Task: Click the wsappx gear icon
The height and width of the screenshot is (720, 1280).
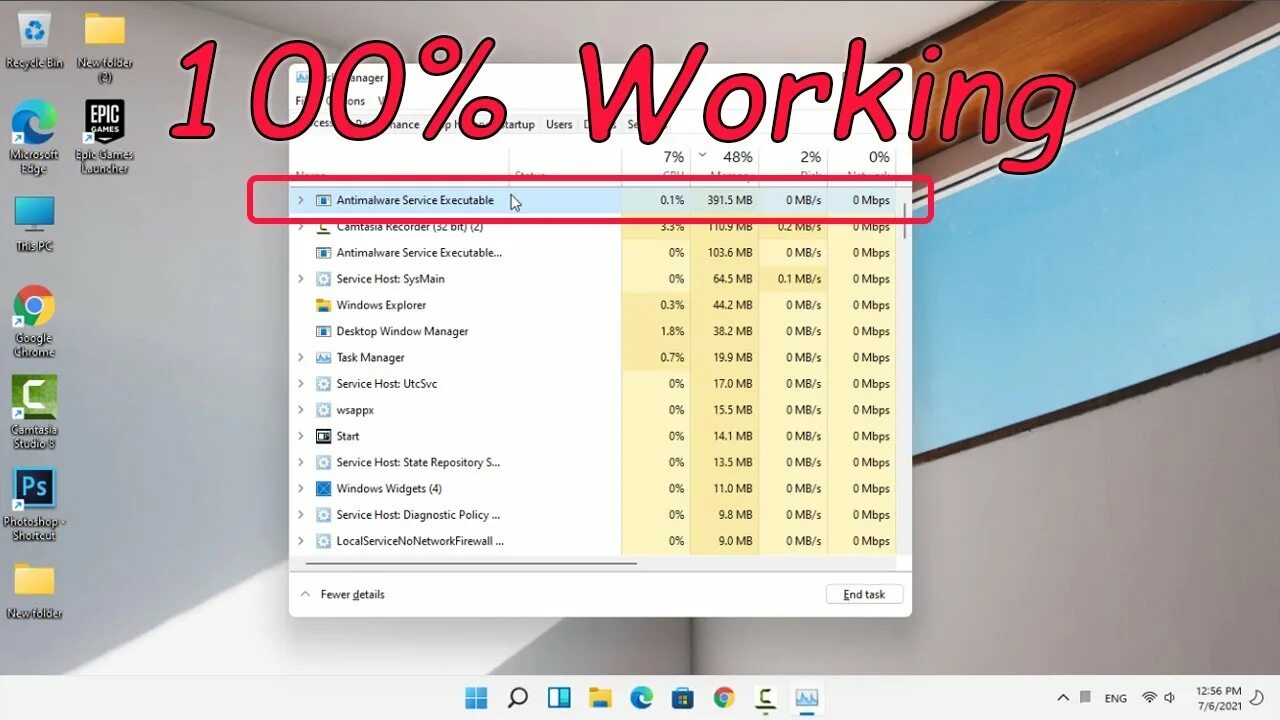Action: click(323, 410)
